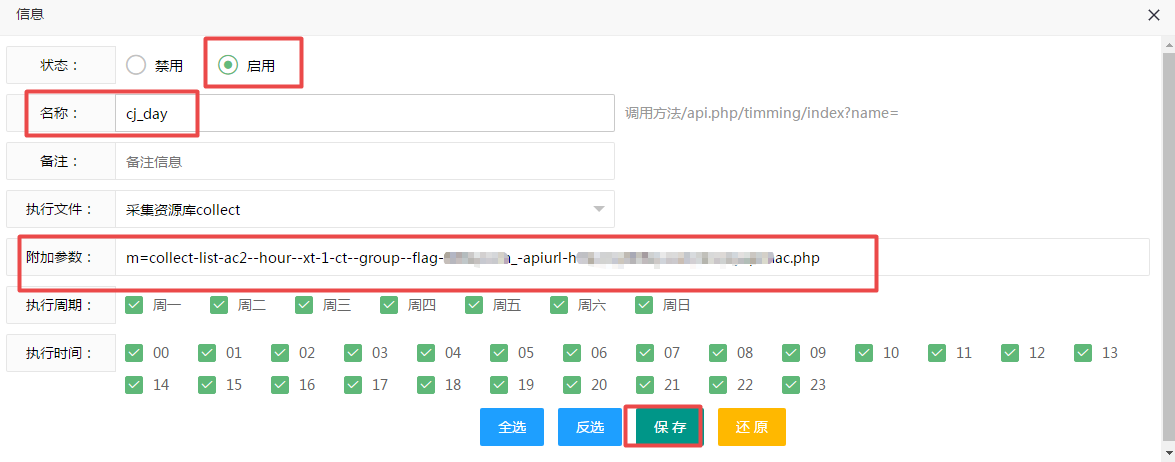Screen dimensions: 1175x462
Task: Select the 启用 radio button
Action: coord(228,65)
